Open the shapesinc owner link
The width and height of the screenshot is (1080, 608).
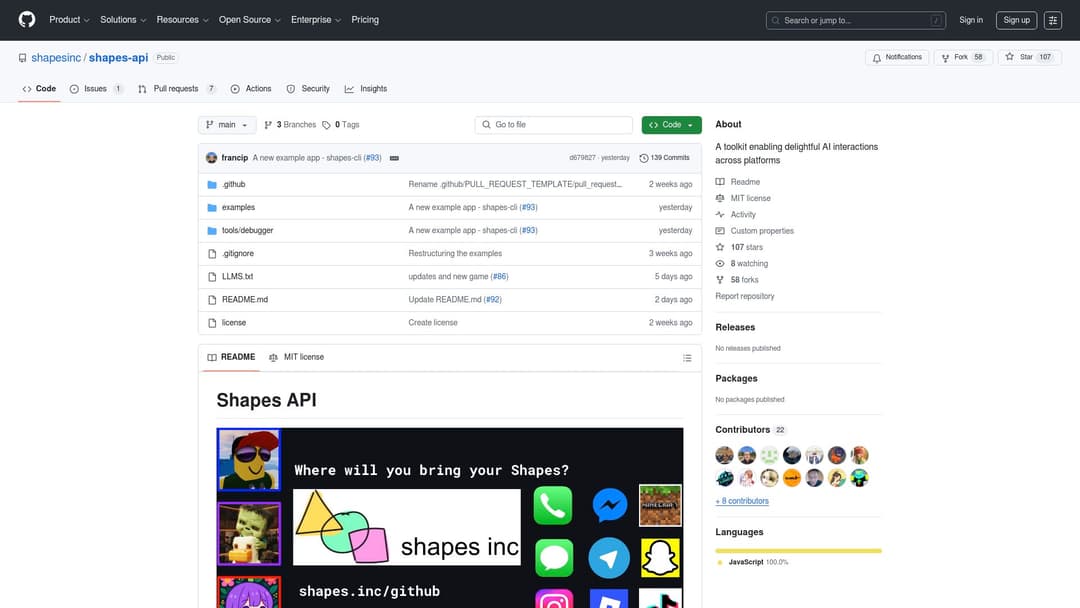56,58
